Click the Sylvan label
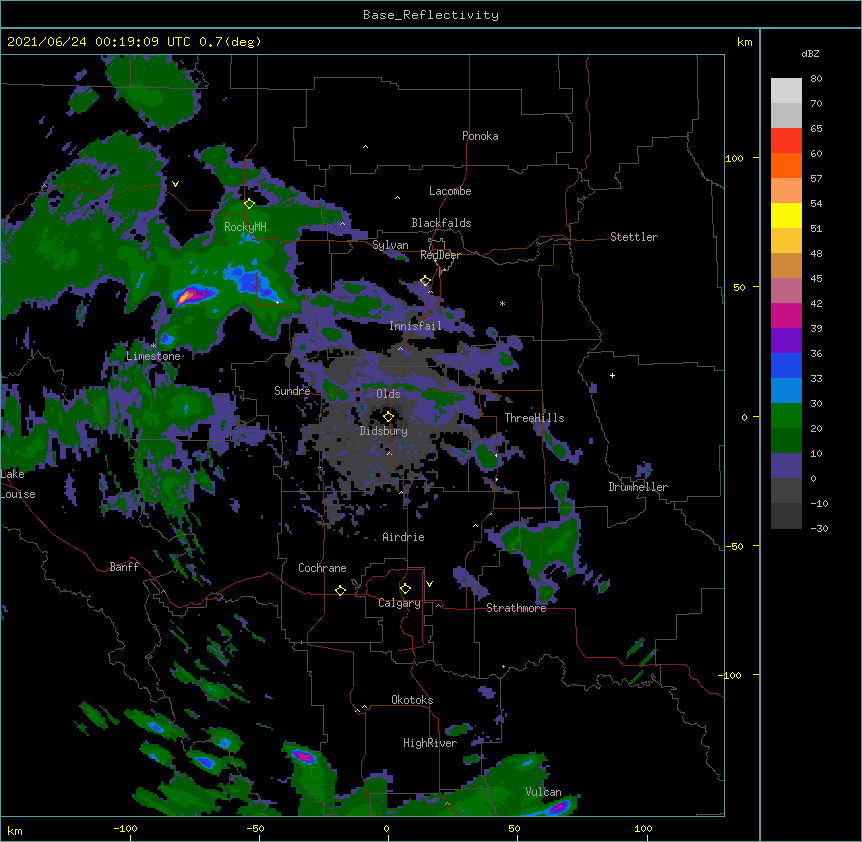This screenshot has width=862, height=842. 390,245
